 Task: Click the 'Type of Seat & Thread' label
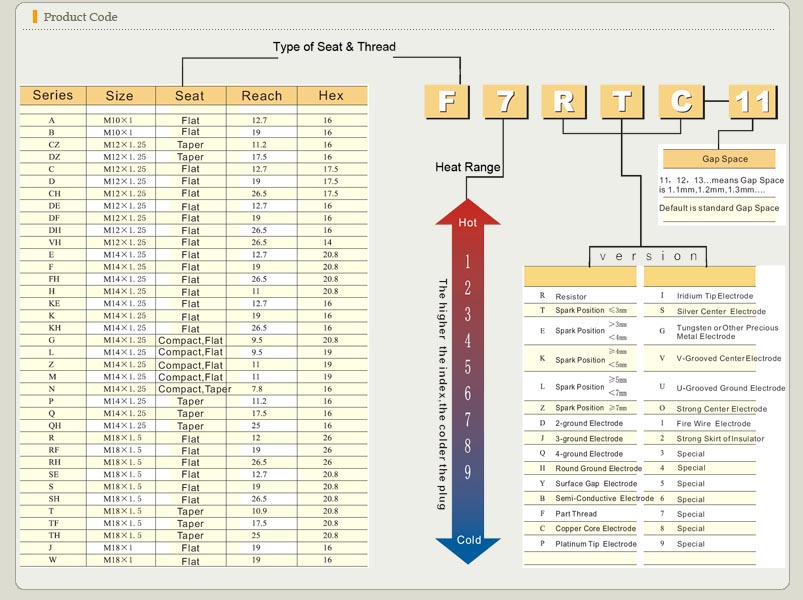click(x=334, y=47)
